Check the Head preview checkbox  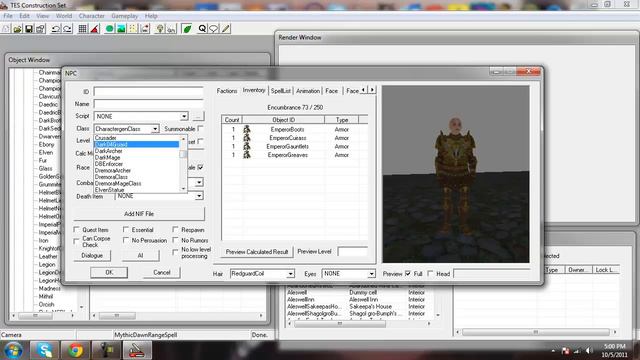430,273
